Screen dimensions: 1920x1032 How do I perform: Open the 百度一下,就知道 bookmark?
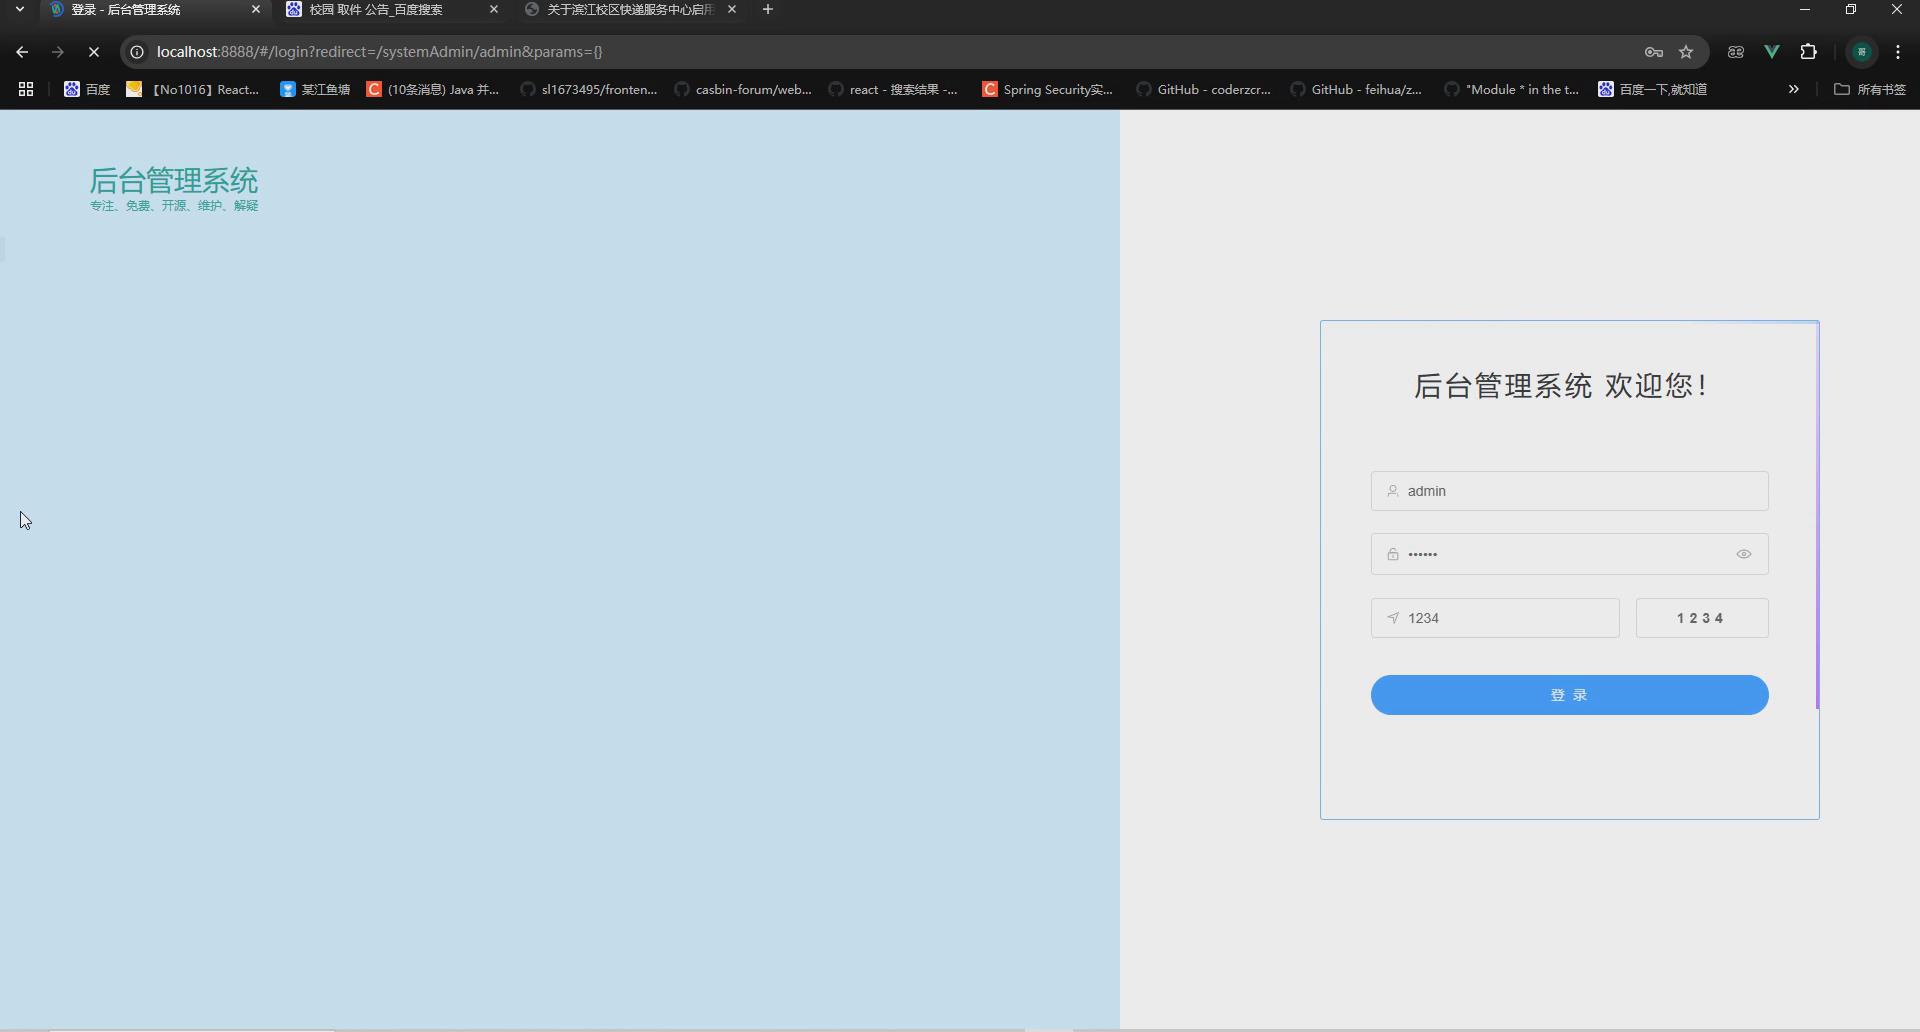coord(1654,89)
